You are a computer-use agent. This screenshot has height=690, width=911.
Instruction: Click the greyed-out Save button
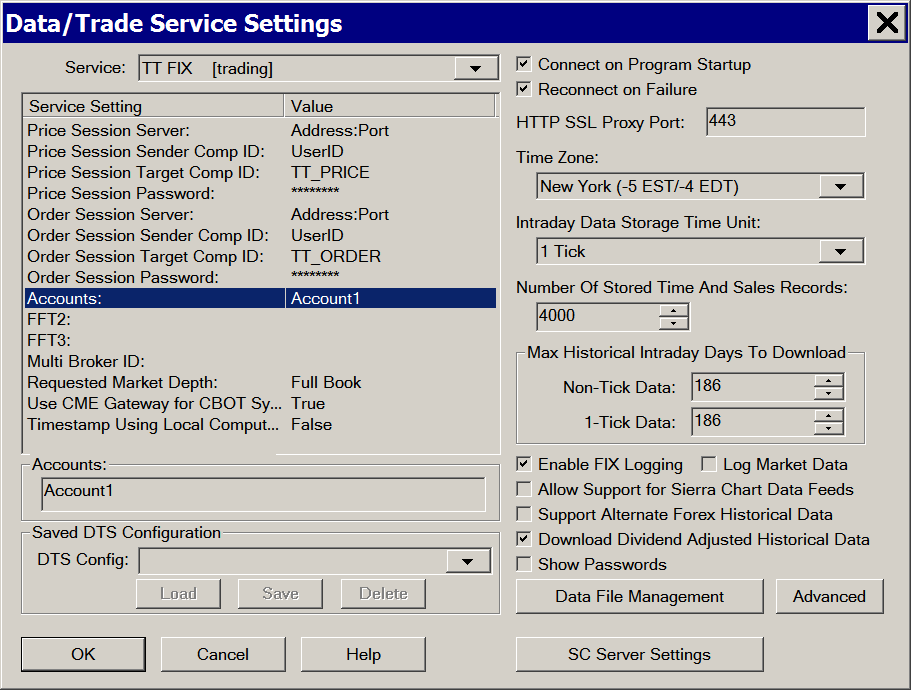(x=280, y=594)
